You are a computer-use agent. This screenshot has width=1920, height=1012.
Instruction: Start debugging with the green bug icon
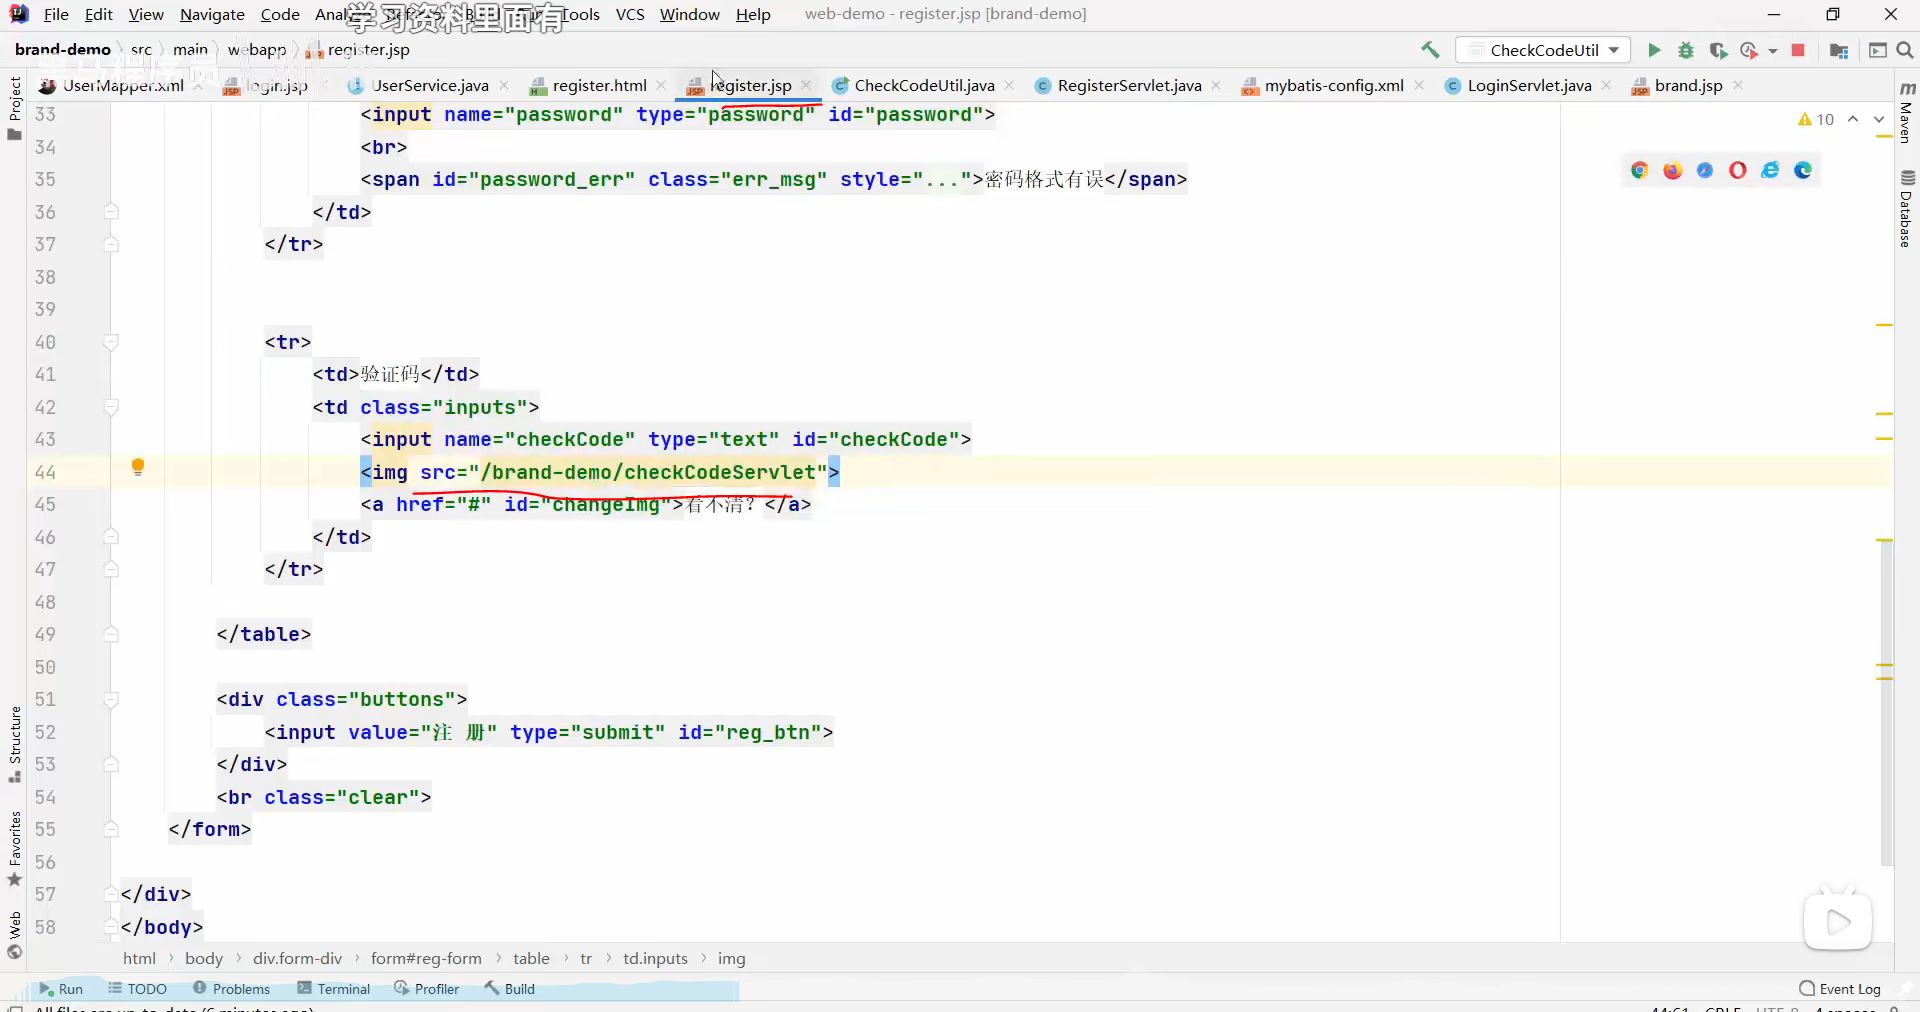point(1686,50)
